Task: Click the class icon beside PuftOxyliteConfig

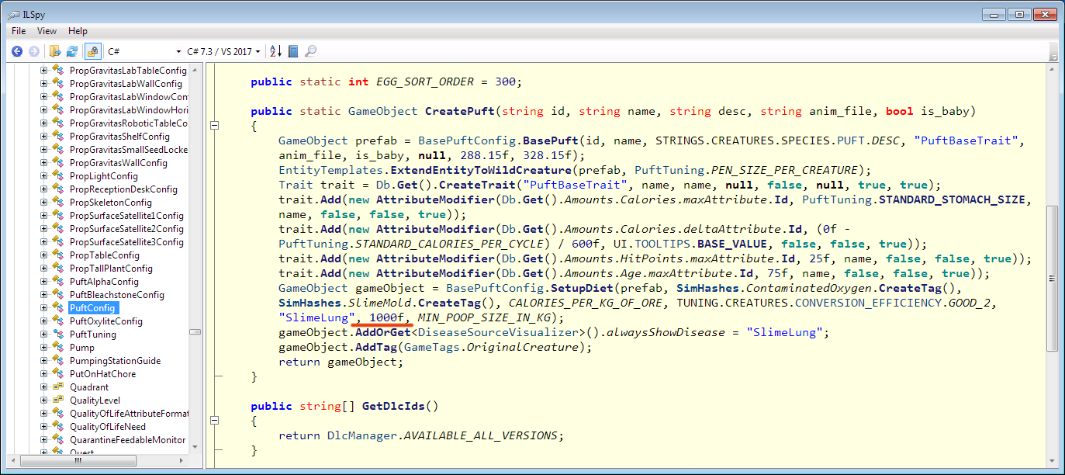Action: tap(59, 321)
